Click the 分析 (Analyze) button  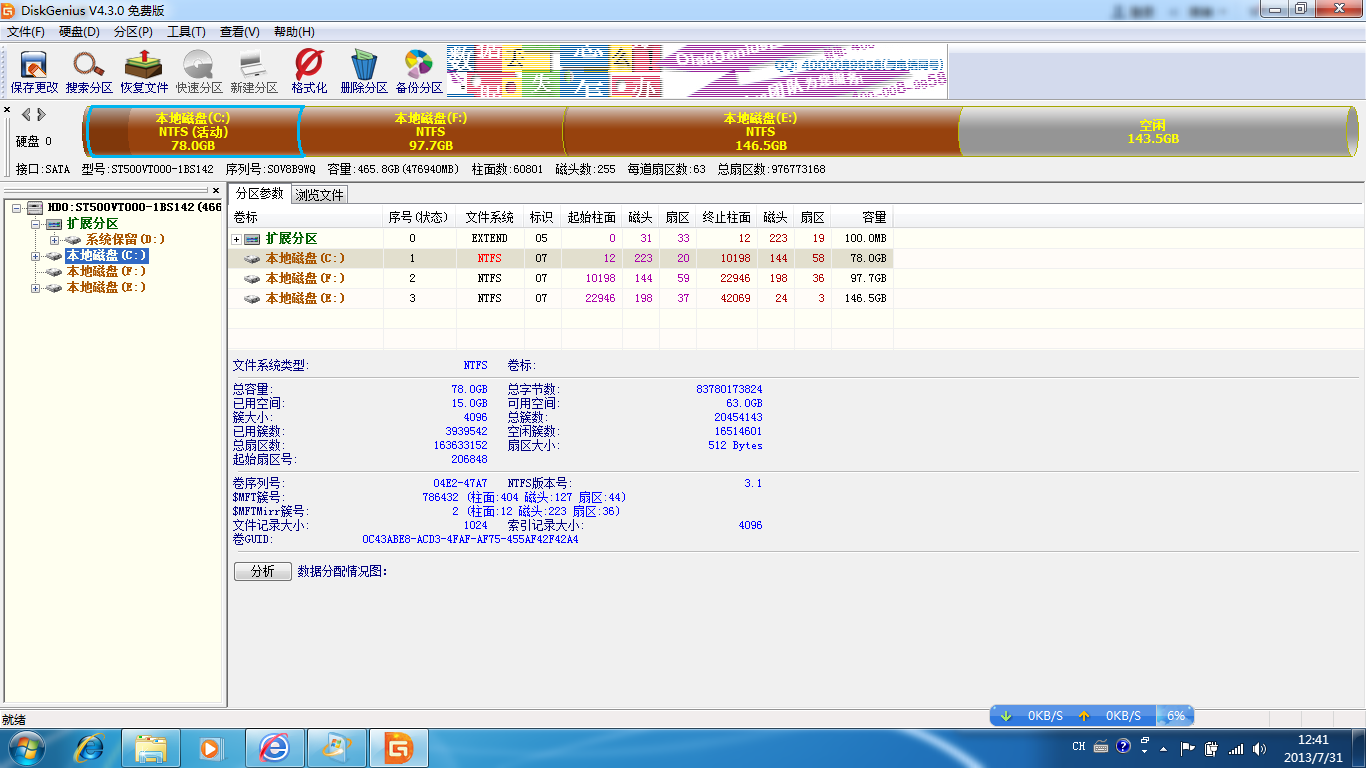(x=263, y=571)
